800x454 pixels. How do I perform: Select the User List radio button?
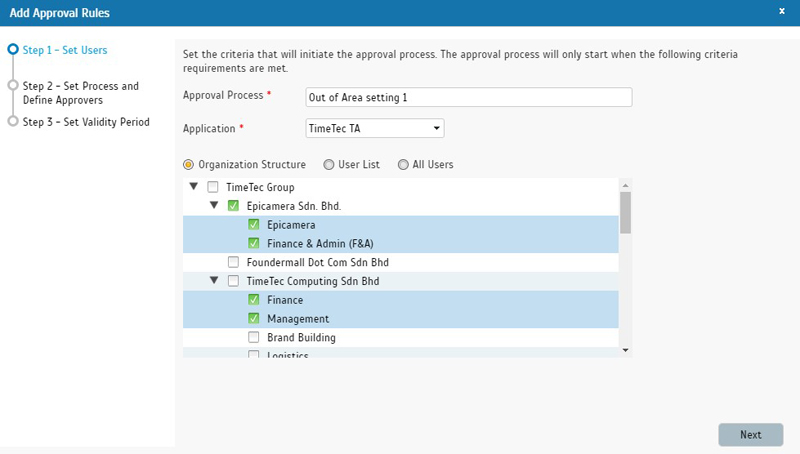[329, 164]
